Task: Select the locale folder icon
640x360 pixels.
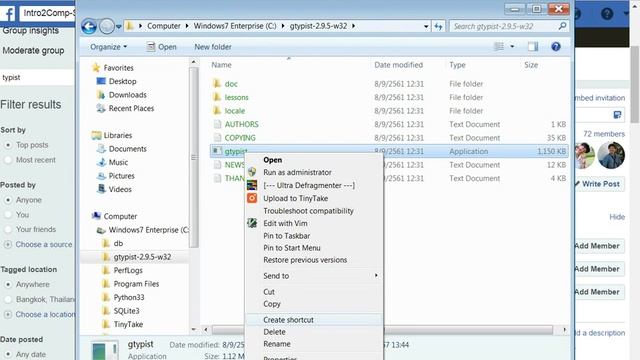Action: (217, 111)
